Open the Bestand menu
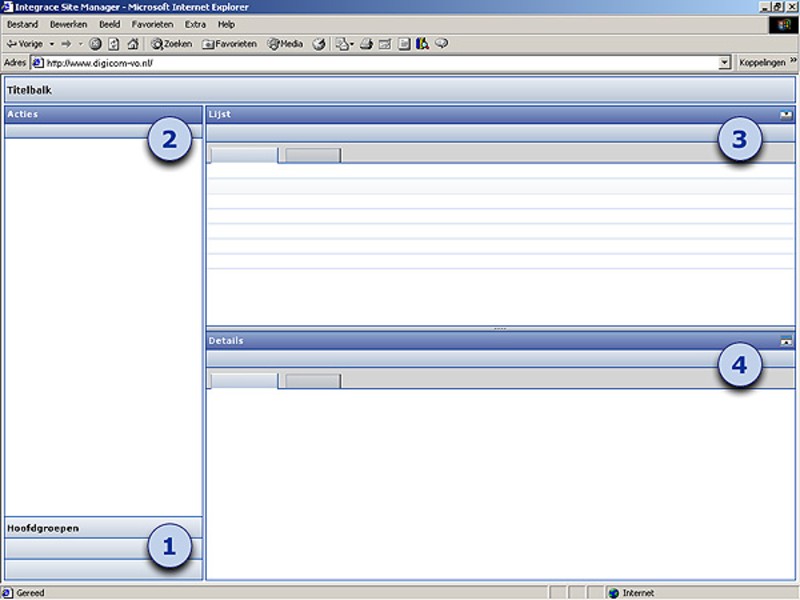The image size is (800, 600). [22, 24]
